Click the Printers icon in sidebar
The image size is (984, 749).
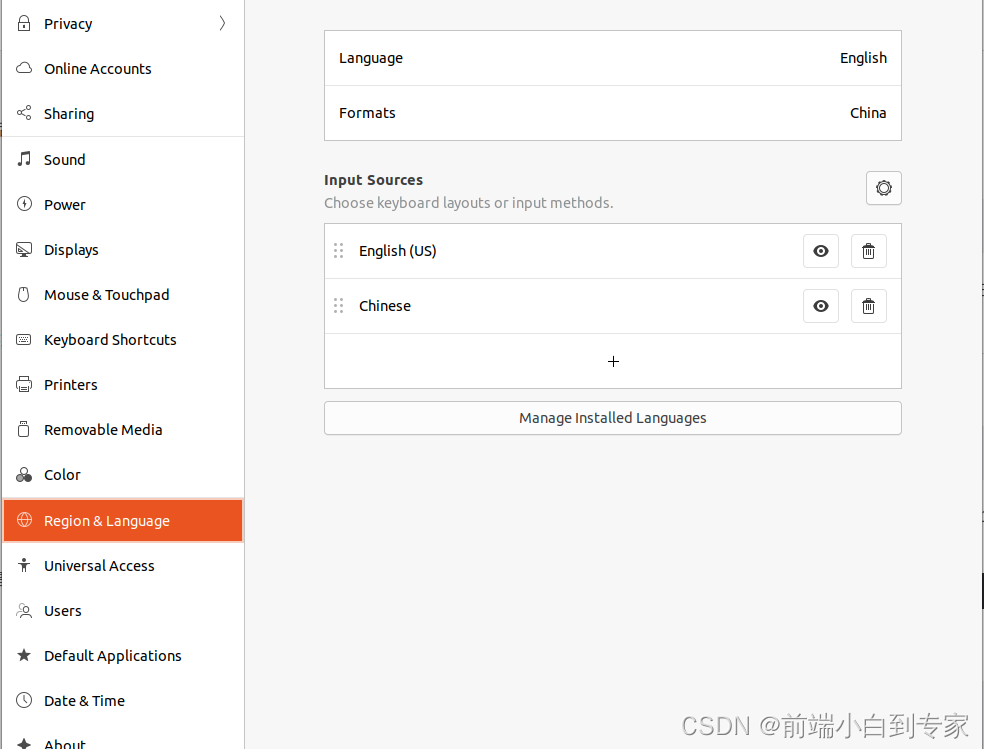(24, 385)
